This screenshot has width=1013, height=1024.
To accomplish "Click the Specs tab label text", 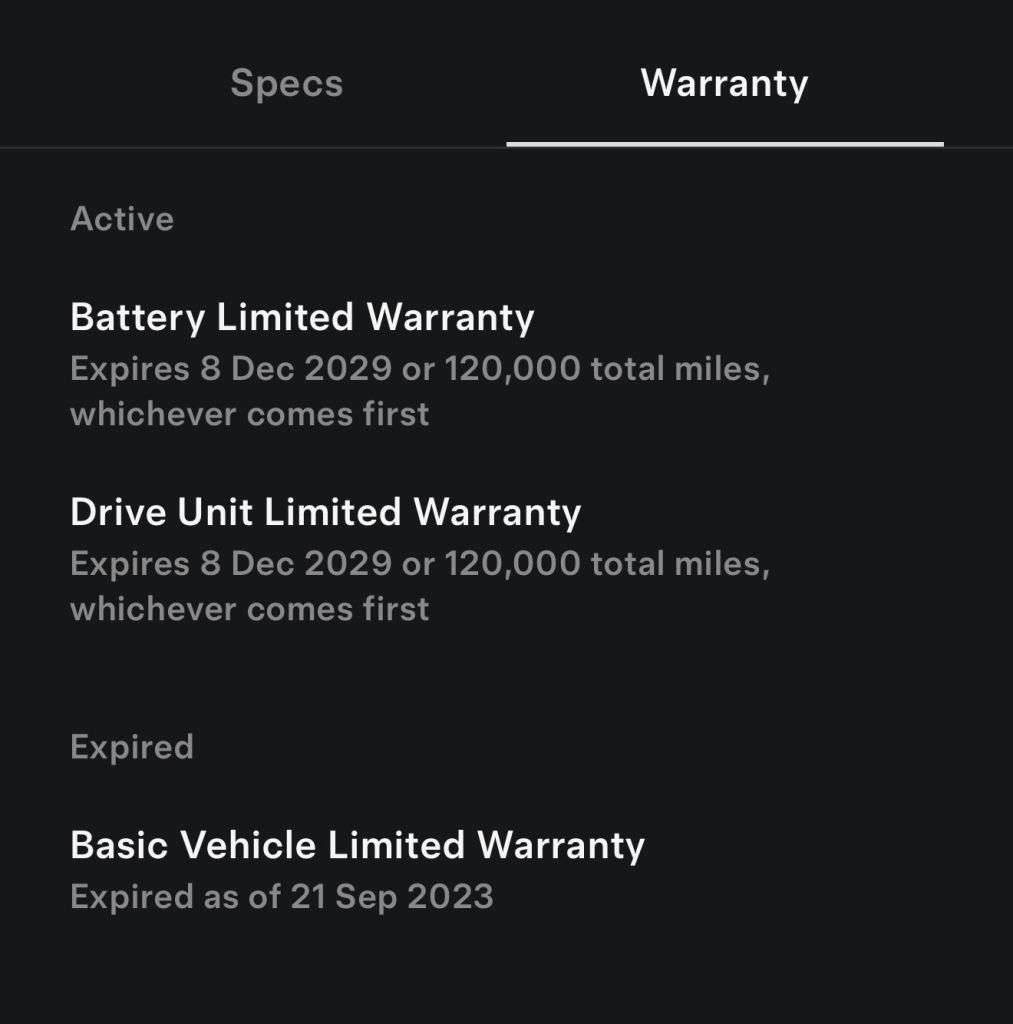I will 285,84.
